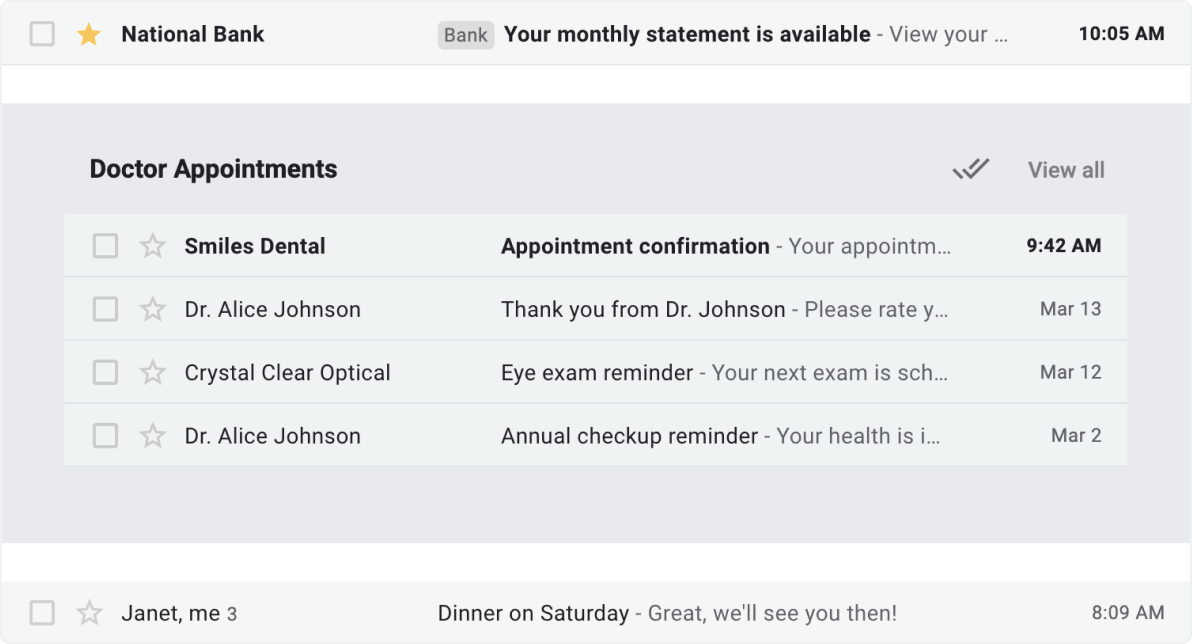Open the Dinner on Saturday conversation

pos(534,612)
